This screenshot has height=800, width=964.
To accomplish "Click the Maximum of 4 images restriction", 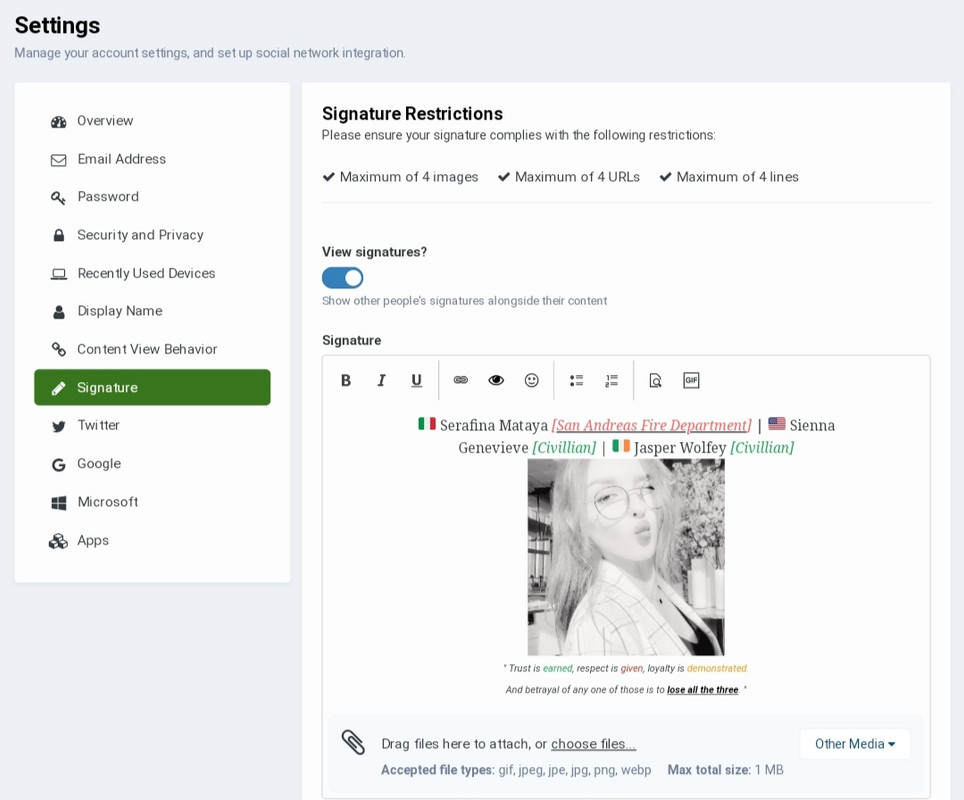I will [x=400, y=177].
